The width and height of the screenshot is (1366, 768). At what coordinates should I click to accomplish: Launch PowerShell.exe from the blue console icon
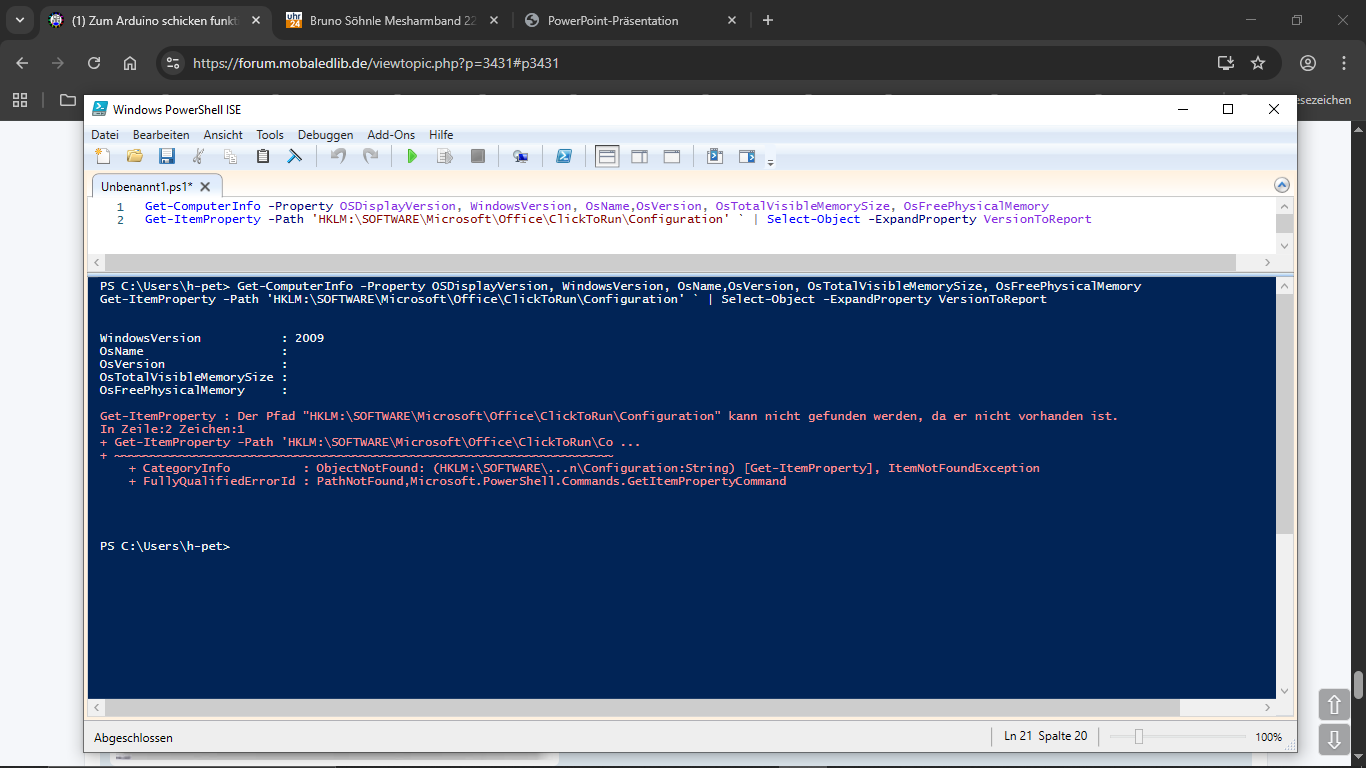564,156
